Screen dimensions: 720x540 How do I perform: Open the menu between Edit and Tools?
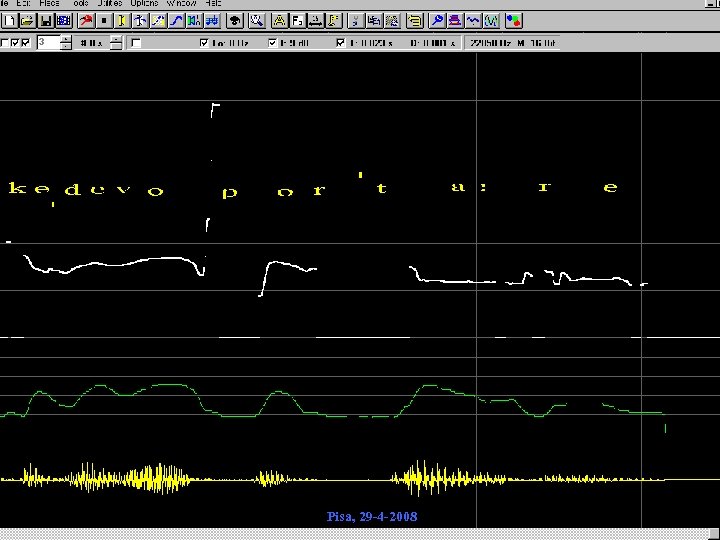click(x=49, y=3)
